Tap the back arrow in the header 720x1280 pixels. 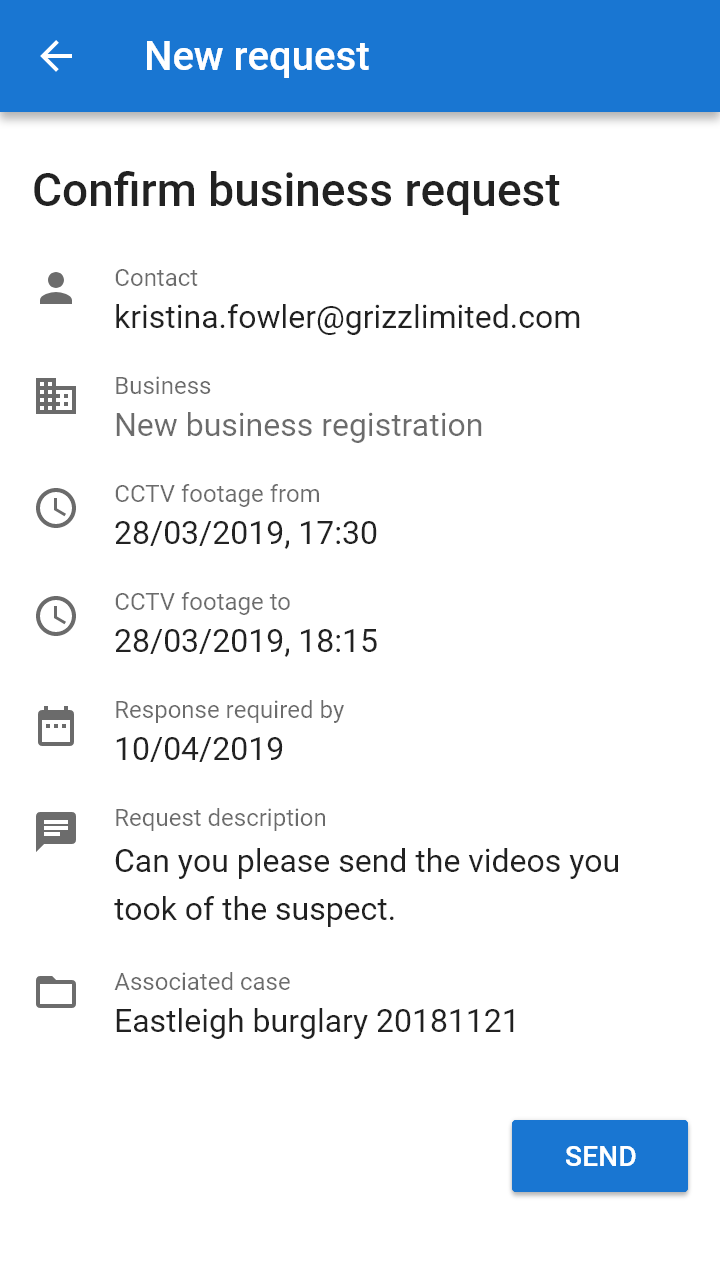point(55,56)
